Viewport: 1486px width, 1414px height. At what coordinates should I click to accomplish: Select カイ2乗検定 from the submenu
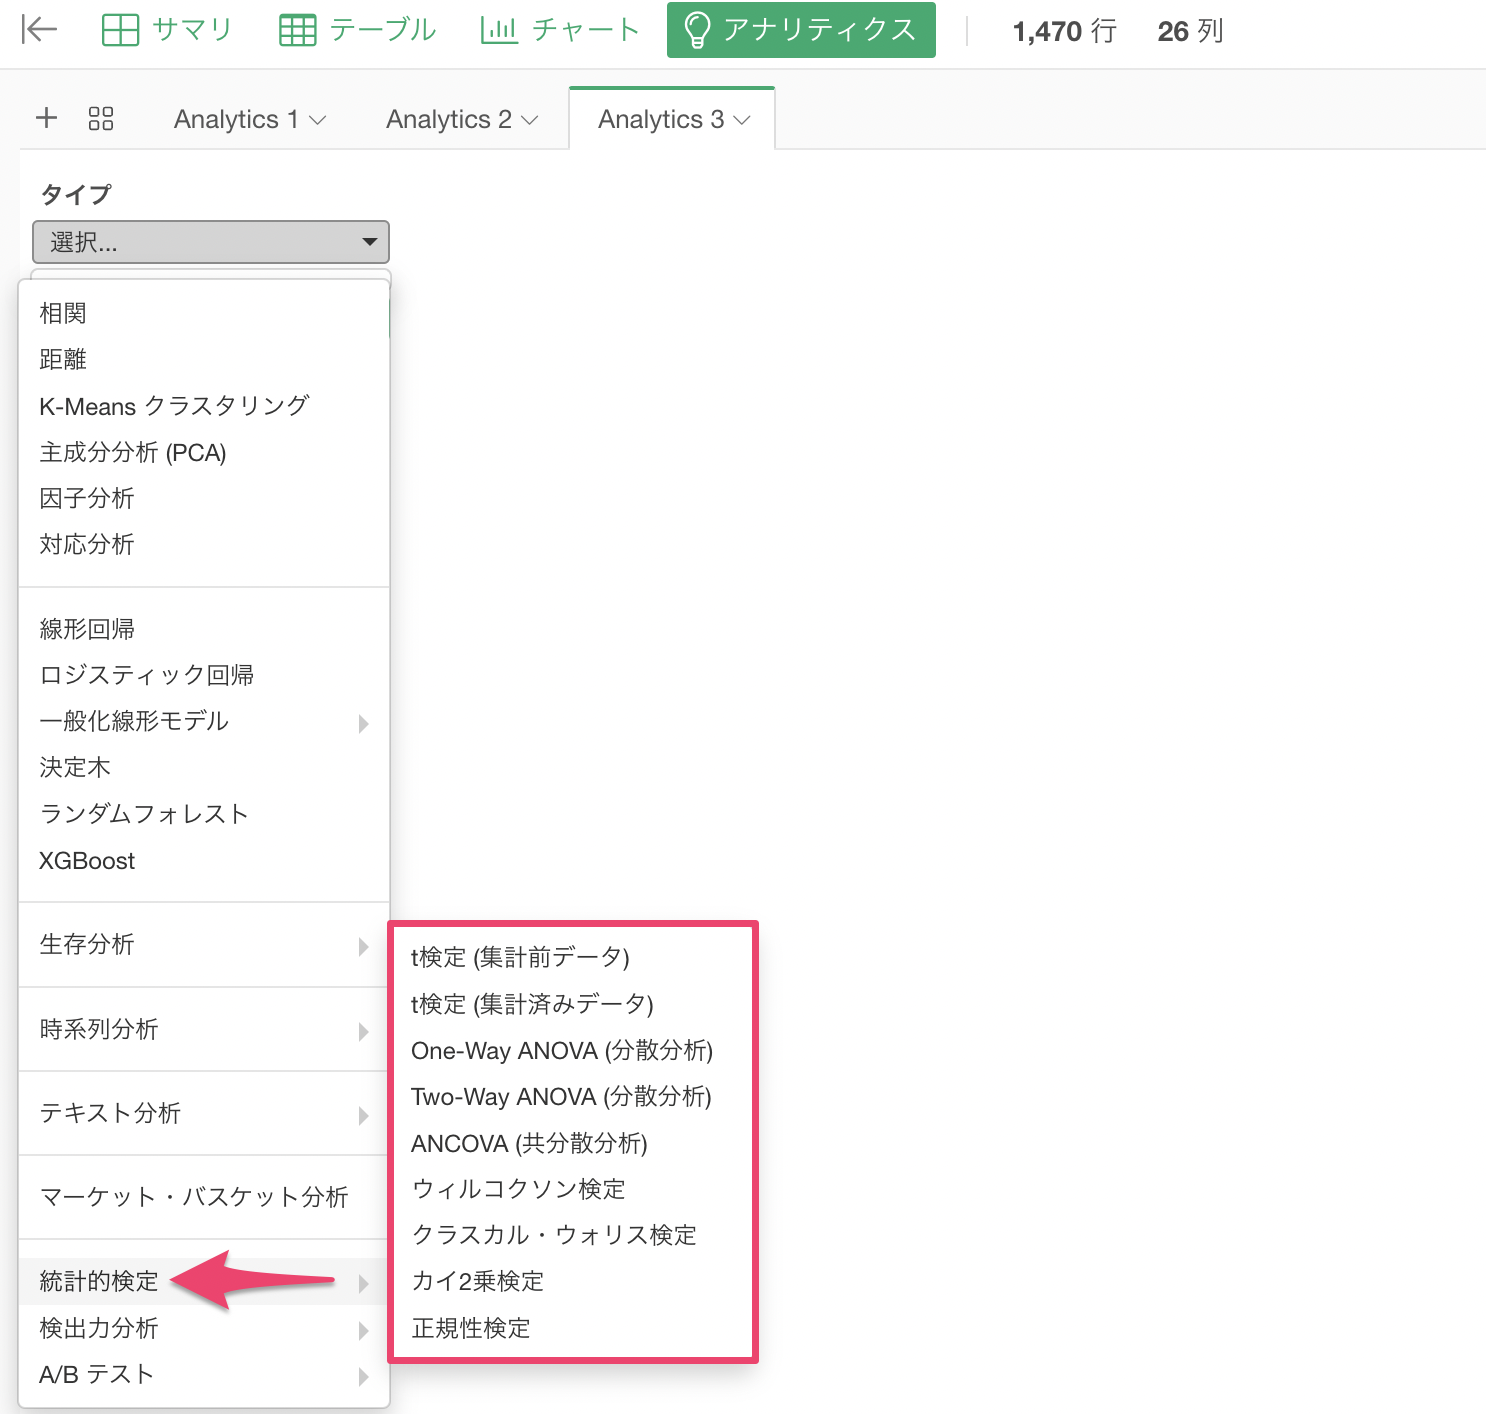[478, 1281]
